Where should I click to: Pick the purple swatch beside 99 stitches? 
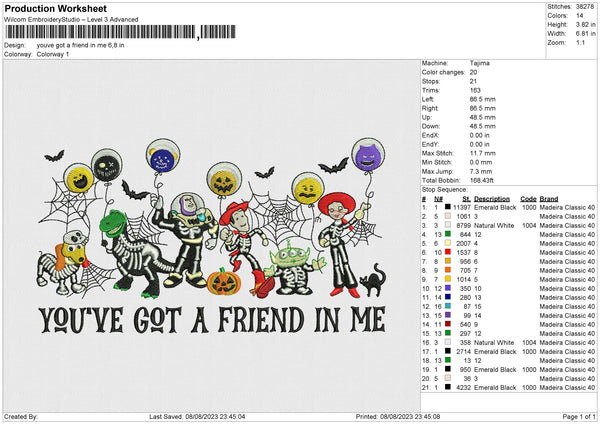[447, 315]
